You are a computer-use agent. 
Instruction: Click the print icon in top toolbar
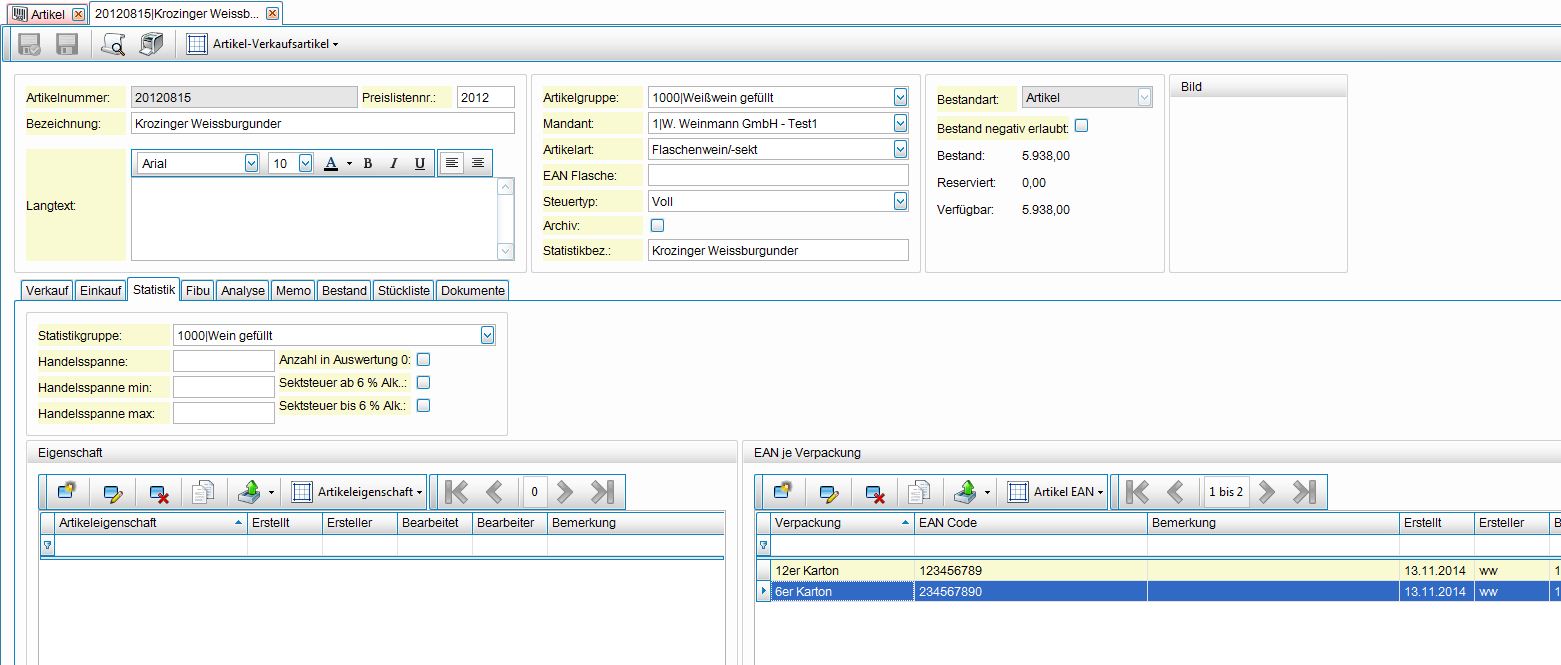151,44
